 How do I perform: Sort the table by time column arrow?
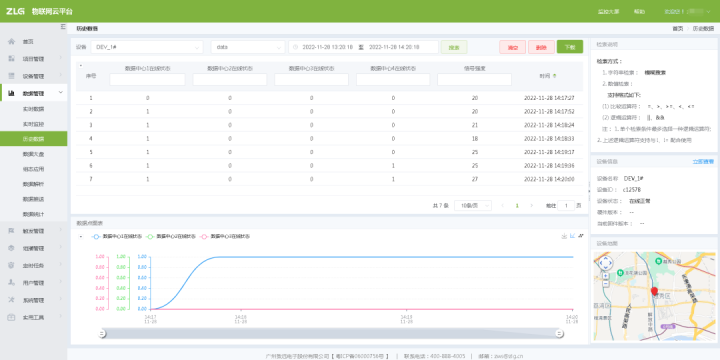pos(554,76)
